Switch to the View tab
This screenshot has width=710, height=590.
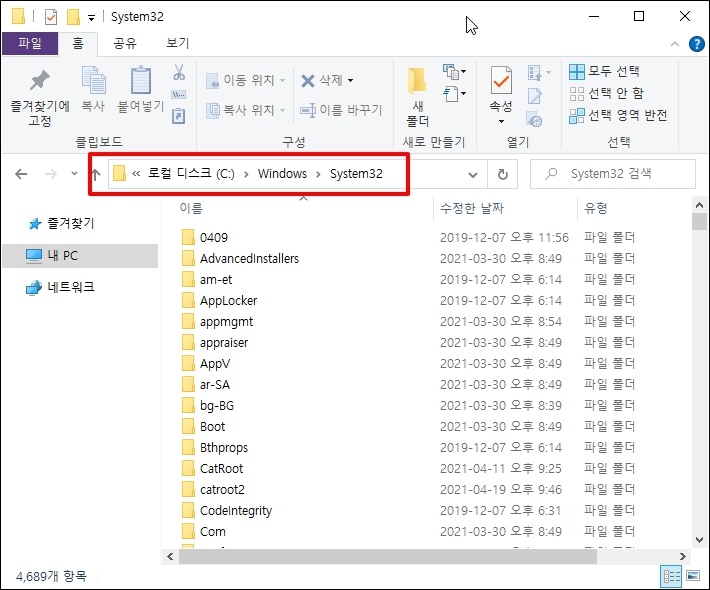(178, 43)
